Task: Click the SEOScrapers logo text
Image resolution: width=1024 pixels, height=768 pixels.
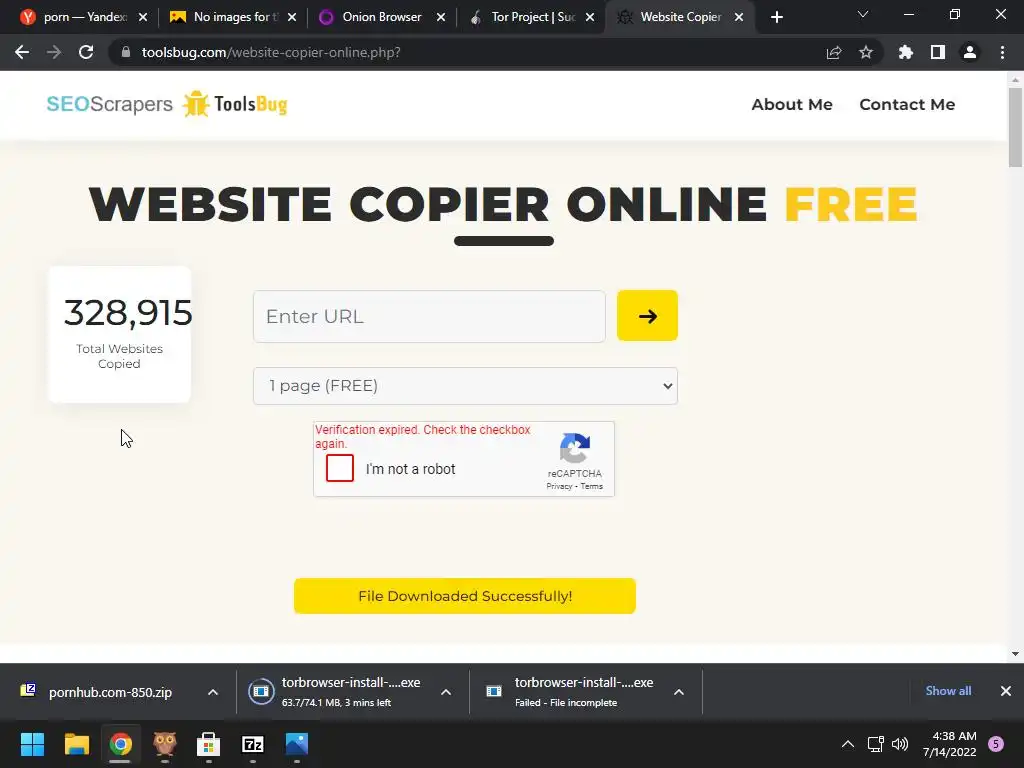Action: point(110,104)
